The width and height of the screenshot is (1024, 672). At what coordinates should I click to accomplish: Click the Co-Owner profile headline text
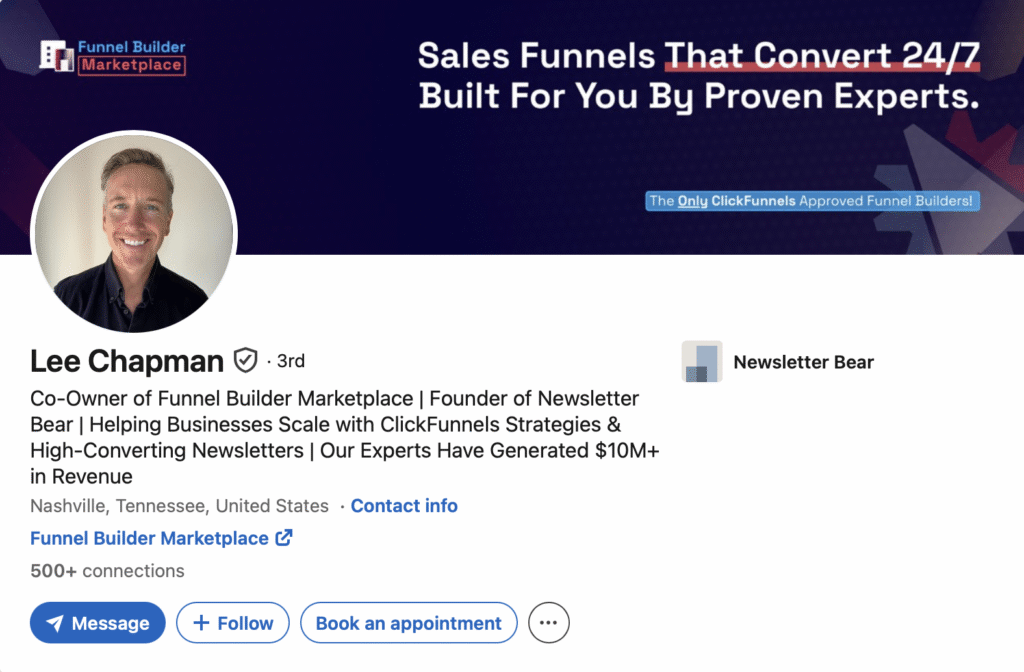[334, 437]
